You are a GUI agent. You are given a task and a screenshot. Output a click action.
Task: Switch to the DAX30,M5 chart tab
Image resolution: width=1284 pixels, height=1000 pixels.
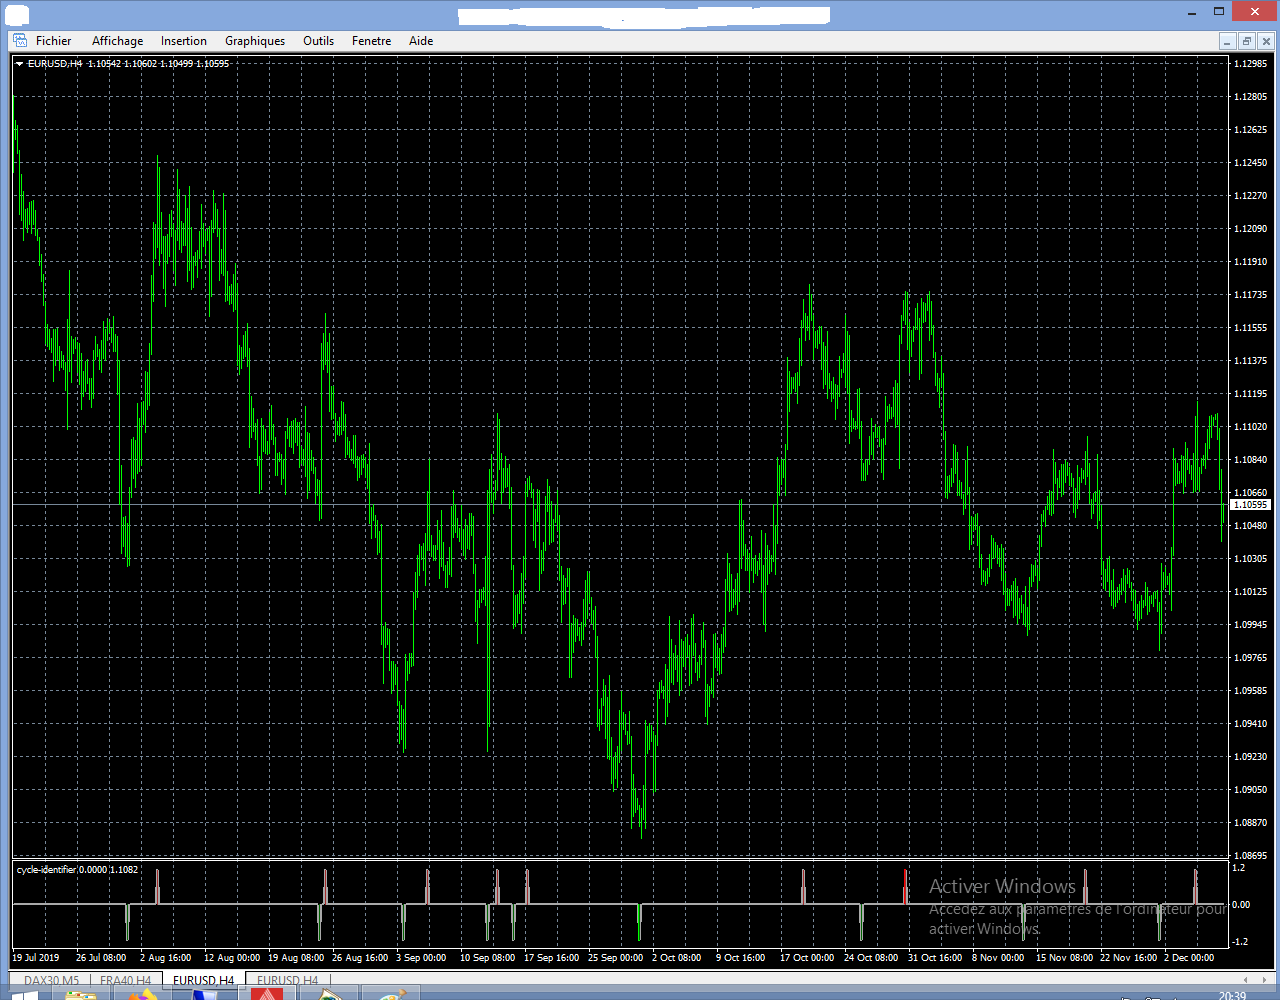point(51,980)
